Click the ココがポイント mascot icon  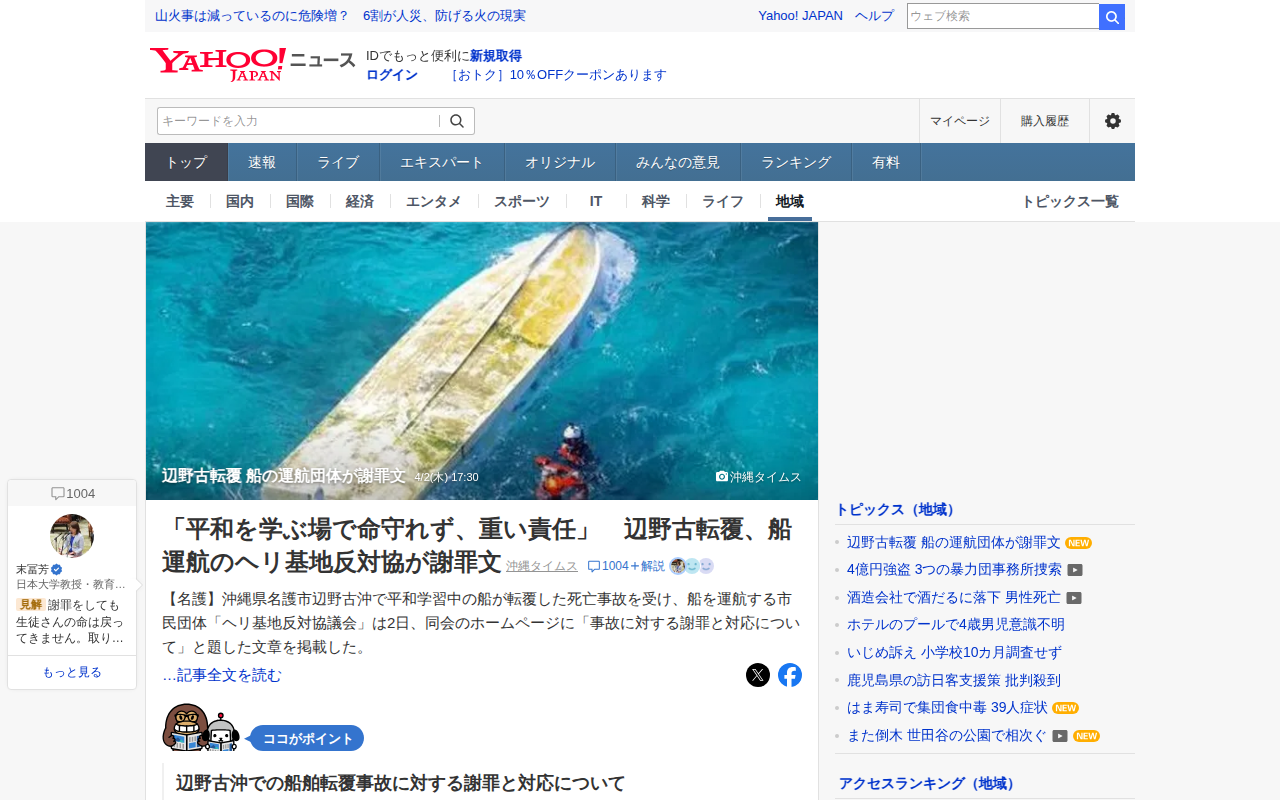point(201,728)
